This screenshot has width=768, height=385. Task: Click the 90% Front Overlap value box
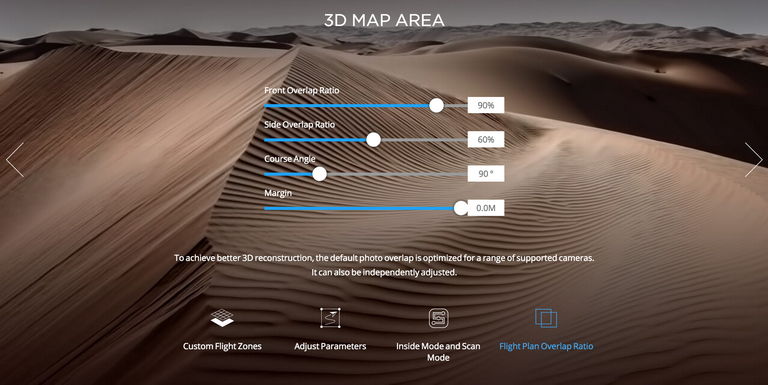[486, 105]
